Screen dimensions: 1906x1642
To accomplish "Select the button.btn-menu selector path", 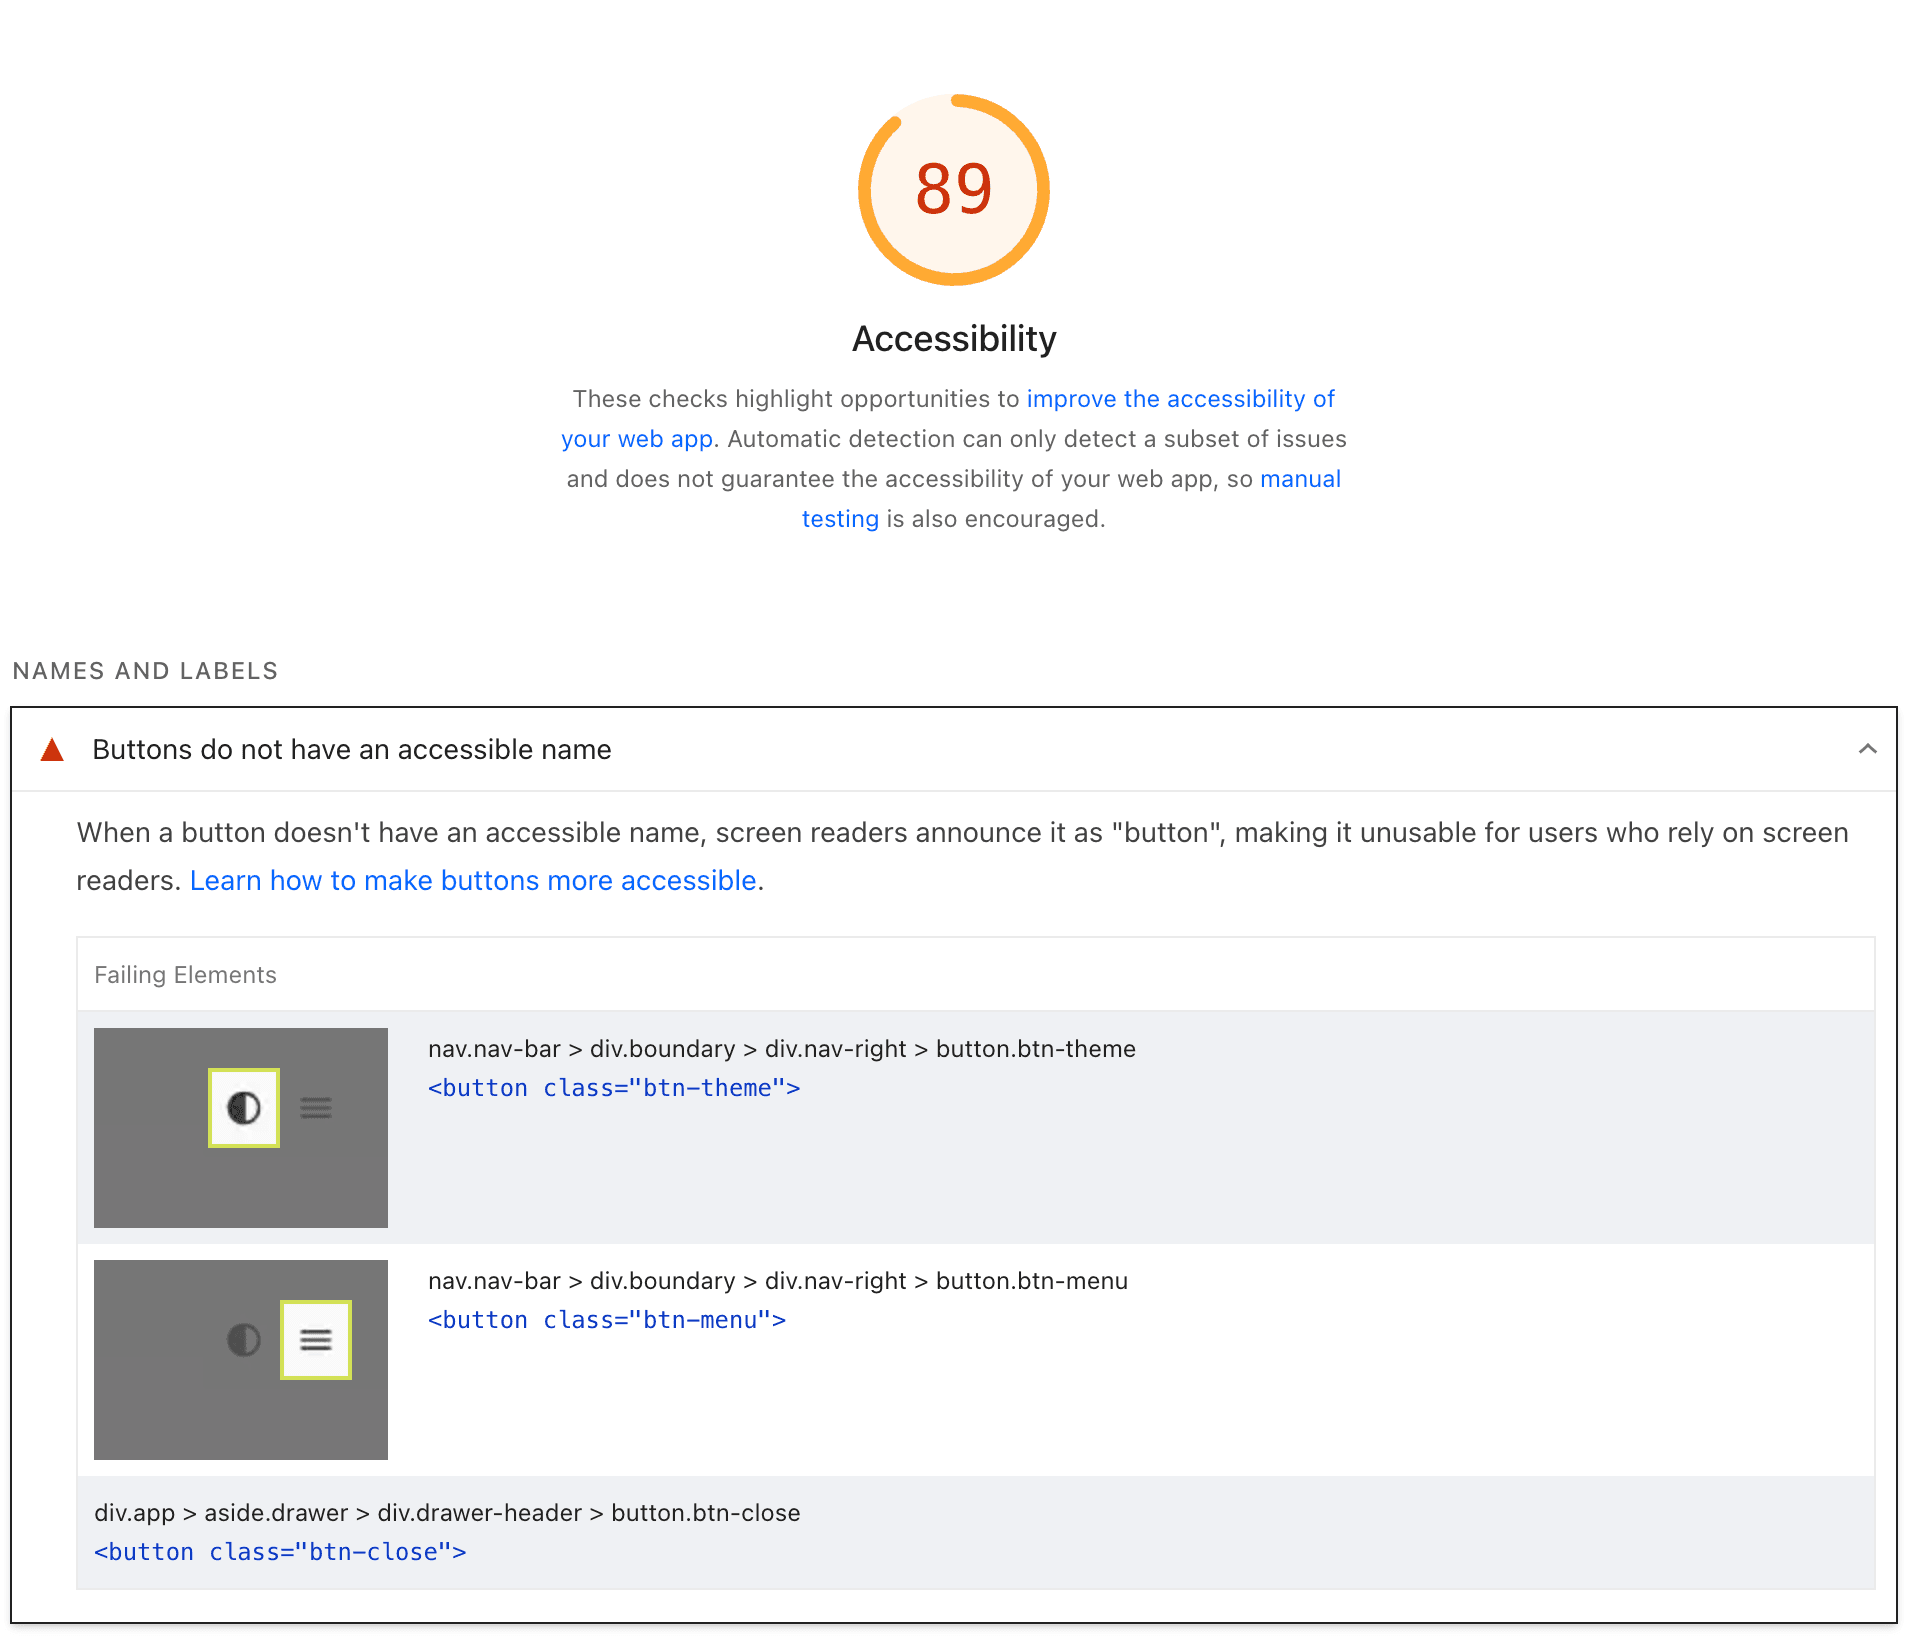I will point(777,1281).
